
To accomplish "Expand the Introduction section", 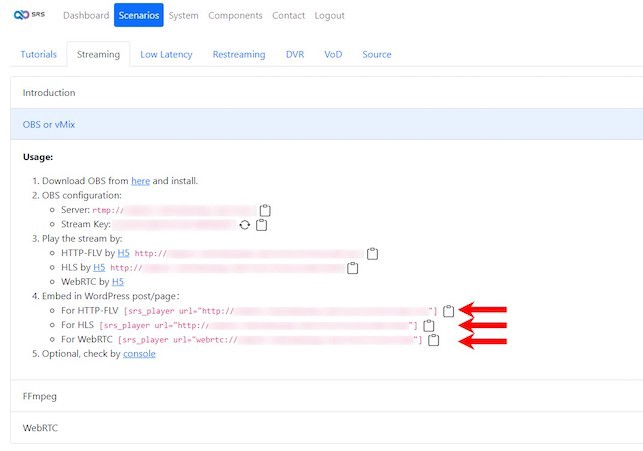I will tap(49, 93).
